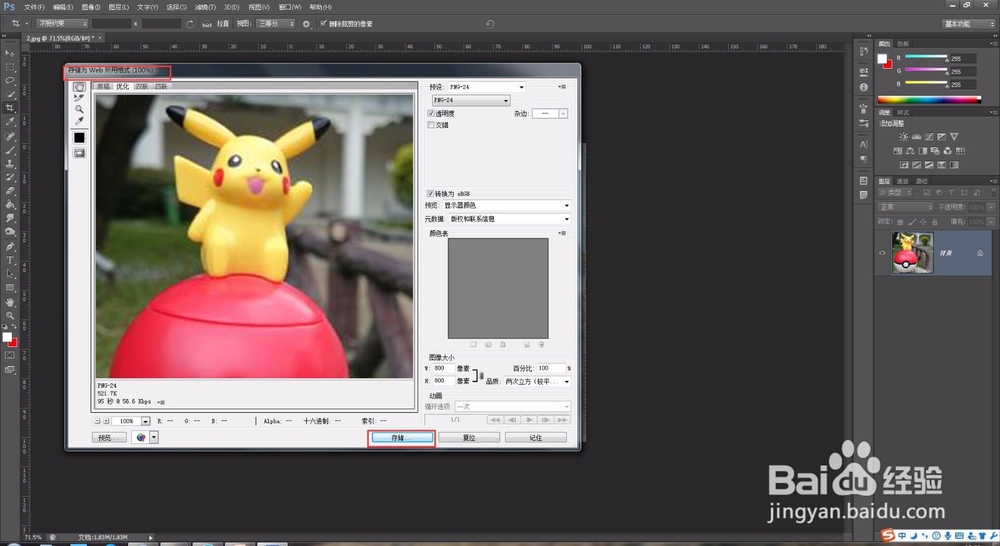Select the main Zoom tool in left toolbar

click(10, 315)
